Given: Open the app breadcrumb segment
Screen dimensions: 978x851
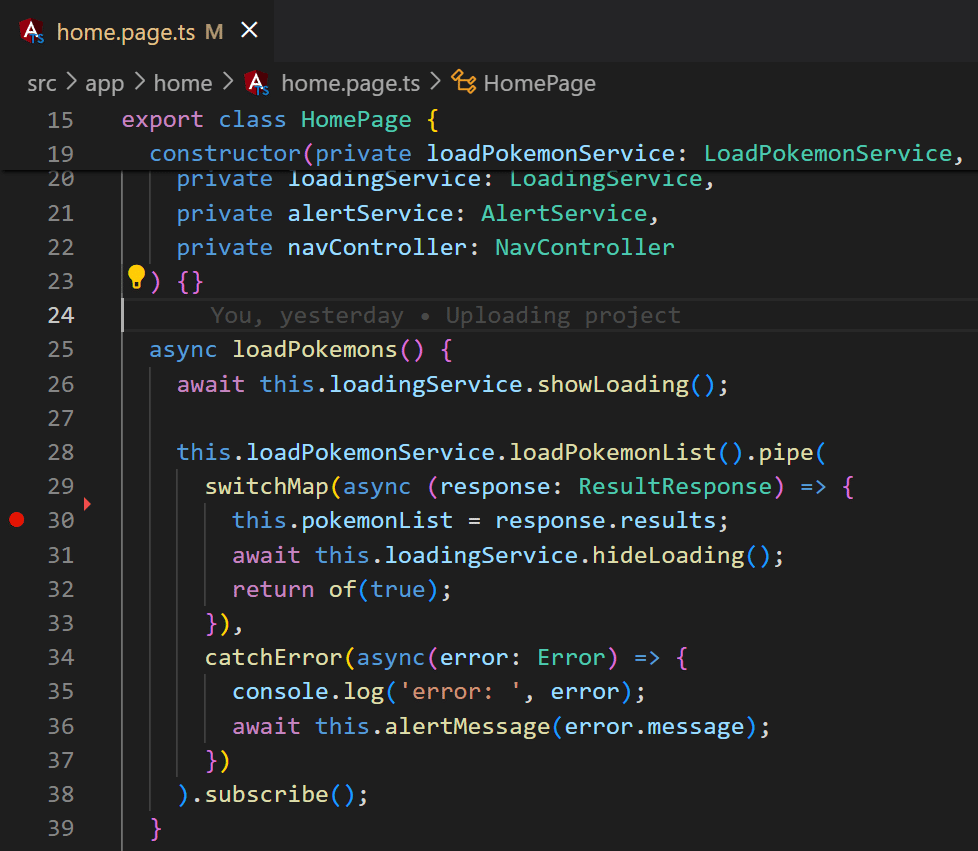Looking at the screenshot, I should [x=104, y=83].
